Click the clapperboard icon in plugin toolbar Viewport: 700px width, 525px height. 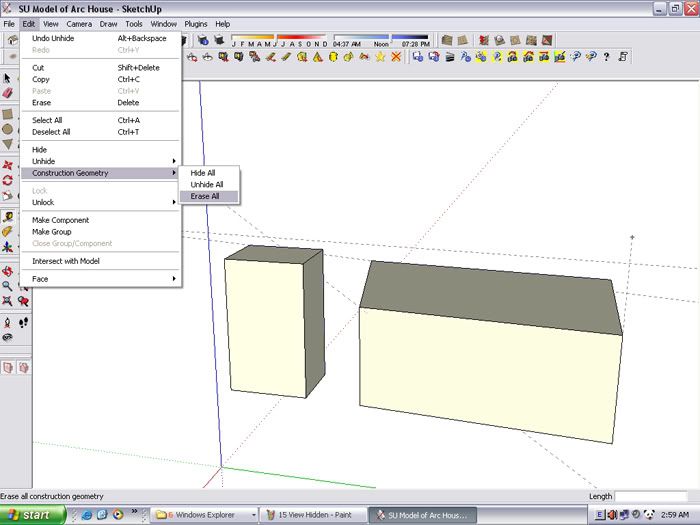tap(450, 57)
